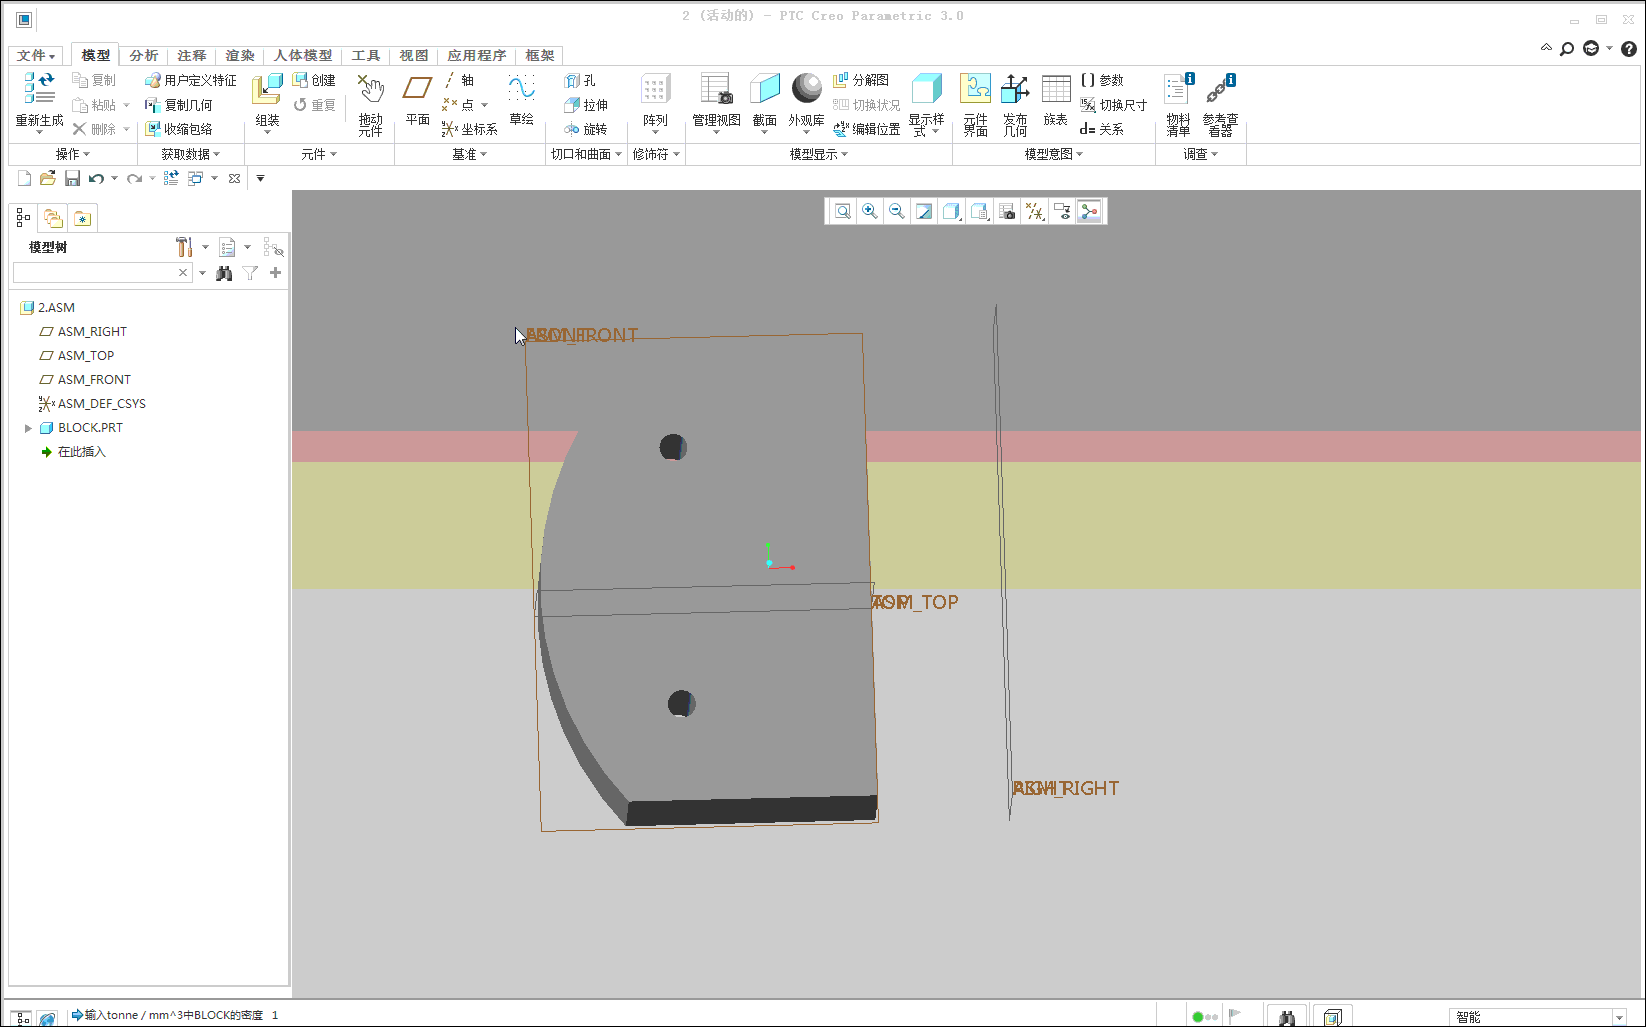Open 基准 (Datum) group dropdown
Image resolution: width=1646 pixels, height=1027 pixels.
click(470, 154)
